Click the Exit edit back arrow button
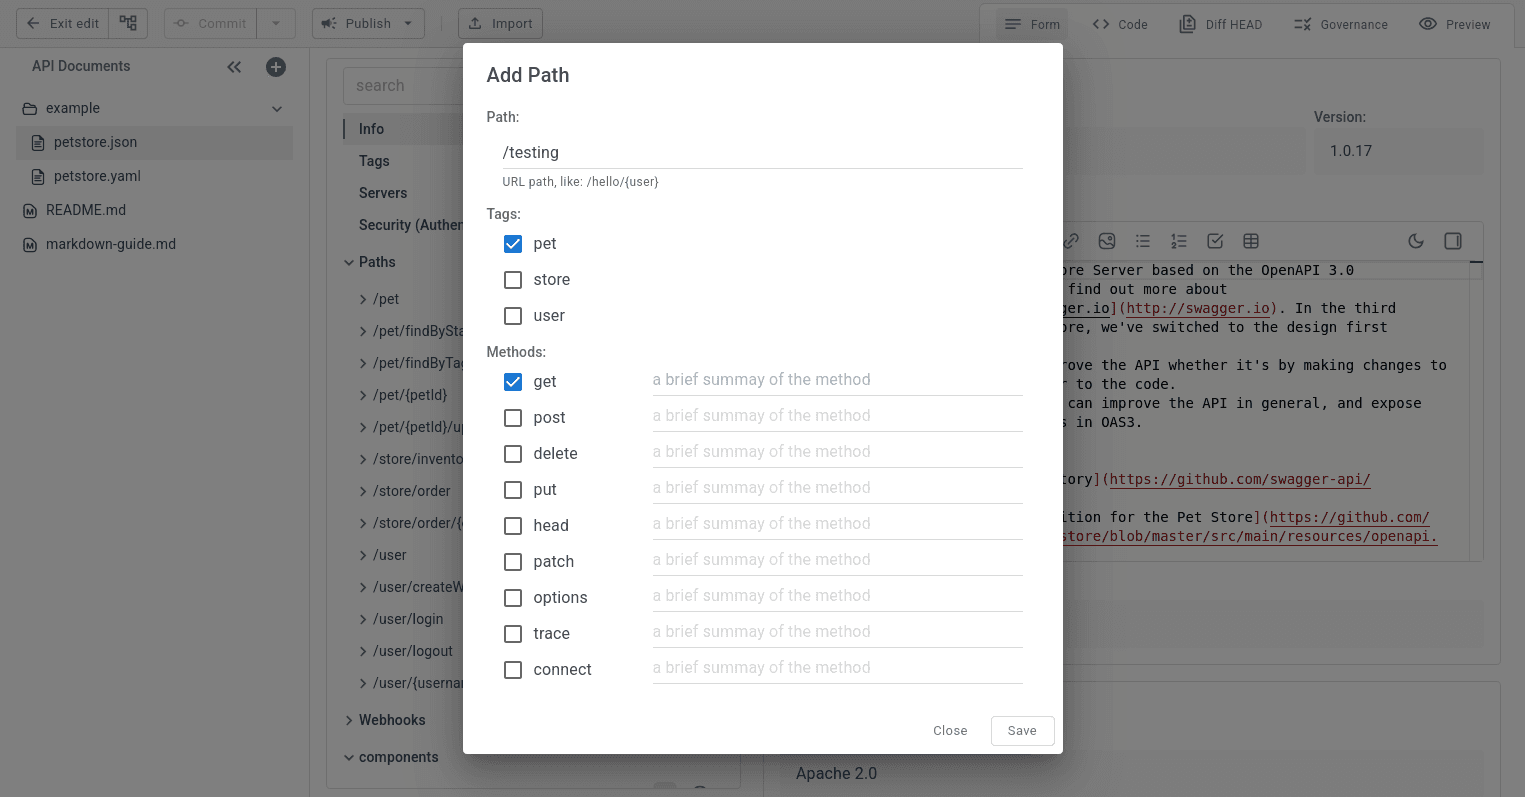Screen dimensions: 1525x797 click(x=62, y=24)
